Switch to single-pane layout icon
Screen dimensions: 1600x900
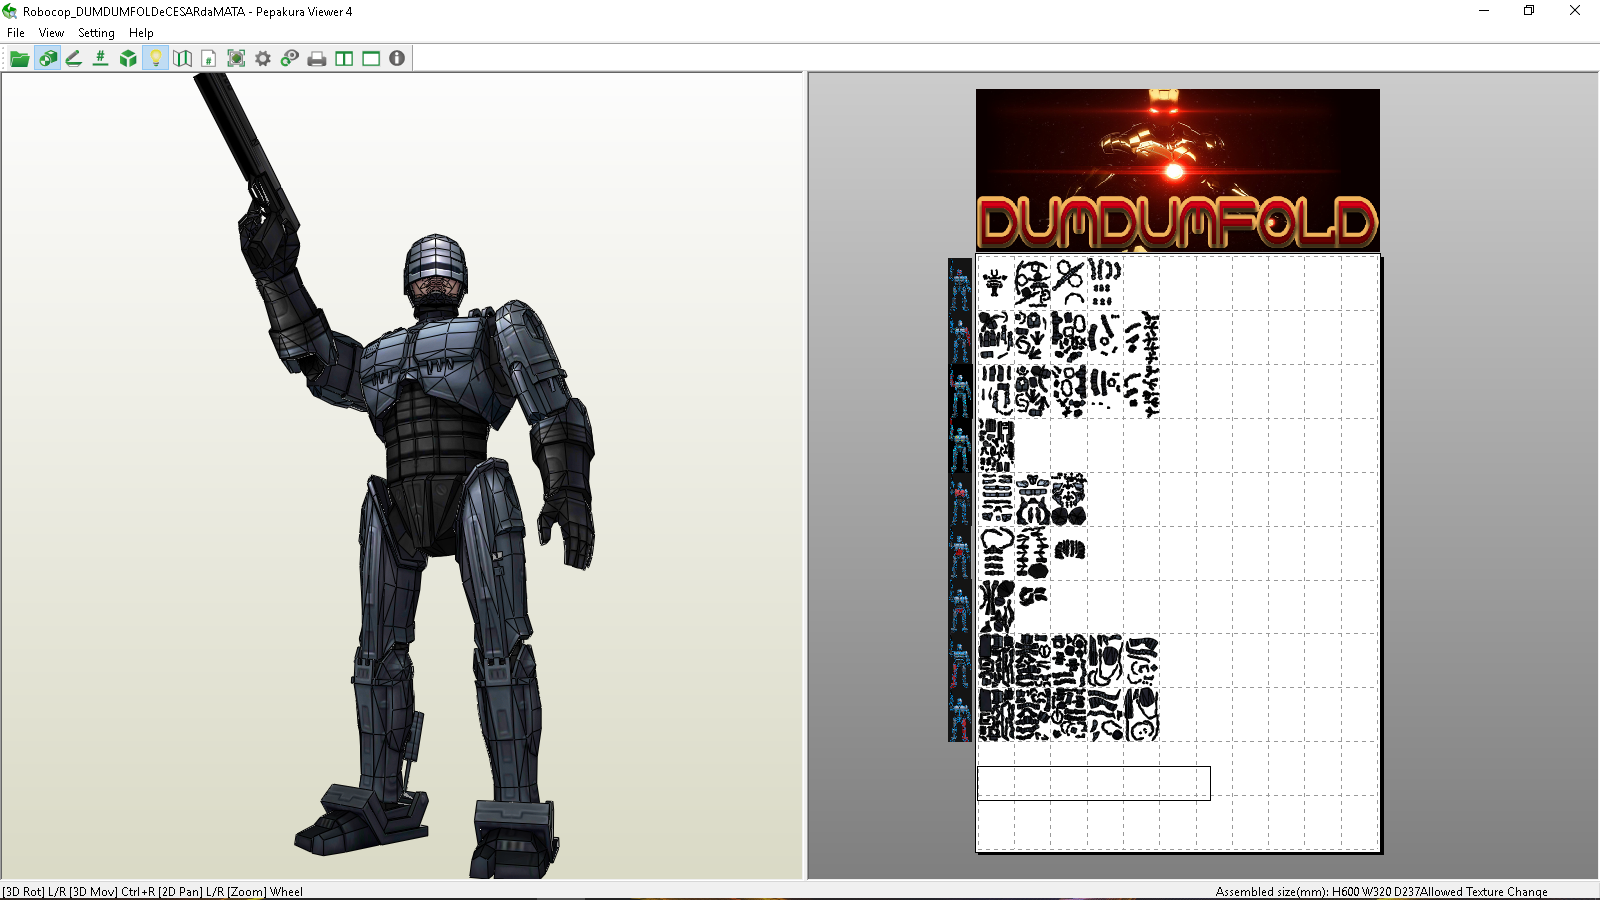pyautogui.click(x=371, y=59)
